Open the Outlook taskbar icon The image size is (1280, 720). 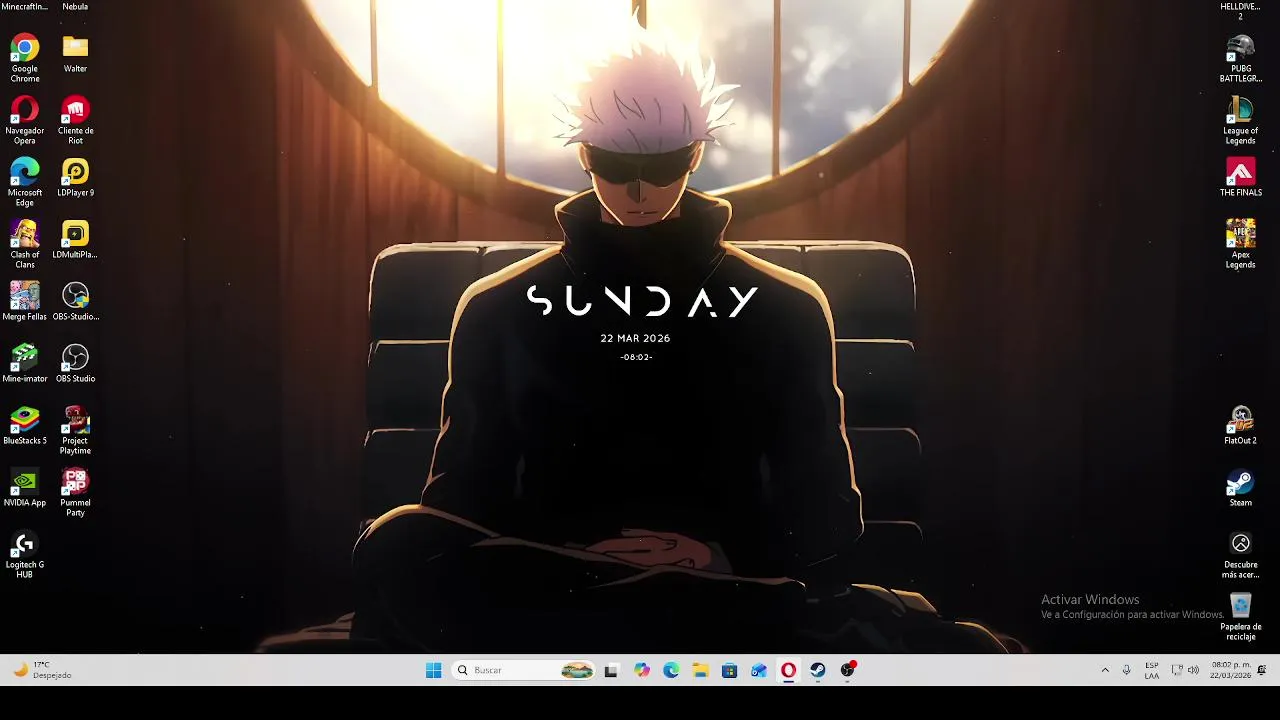759,670
